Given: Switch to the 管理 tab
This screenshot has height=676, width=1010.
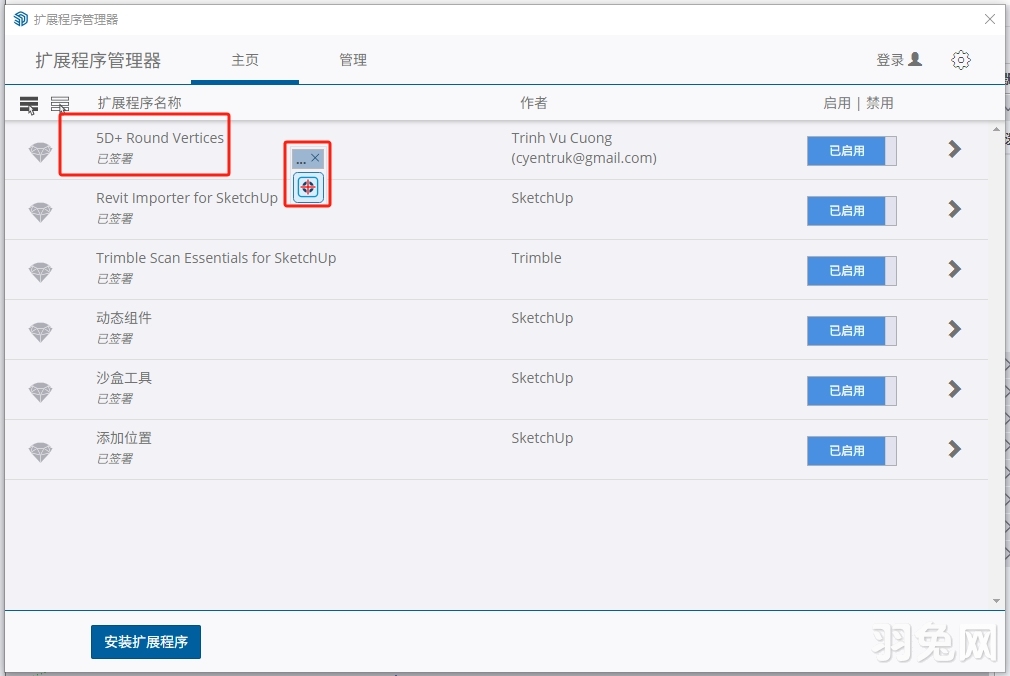Looking at the screenshot, I should click(353, 60).
